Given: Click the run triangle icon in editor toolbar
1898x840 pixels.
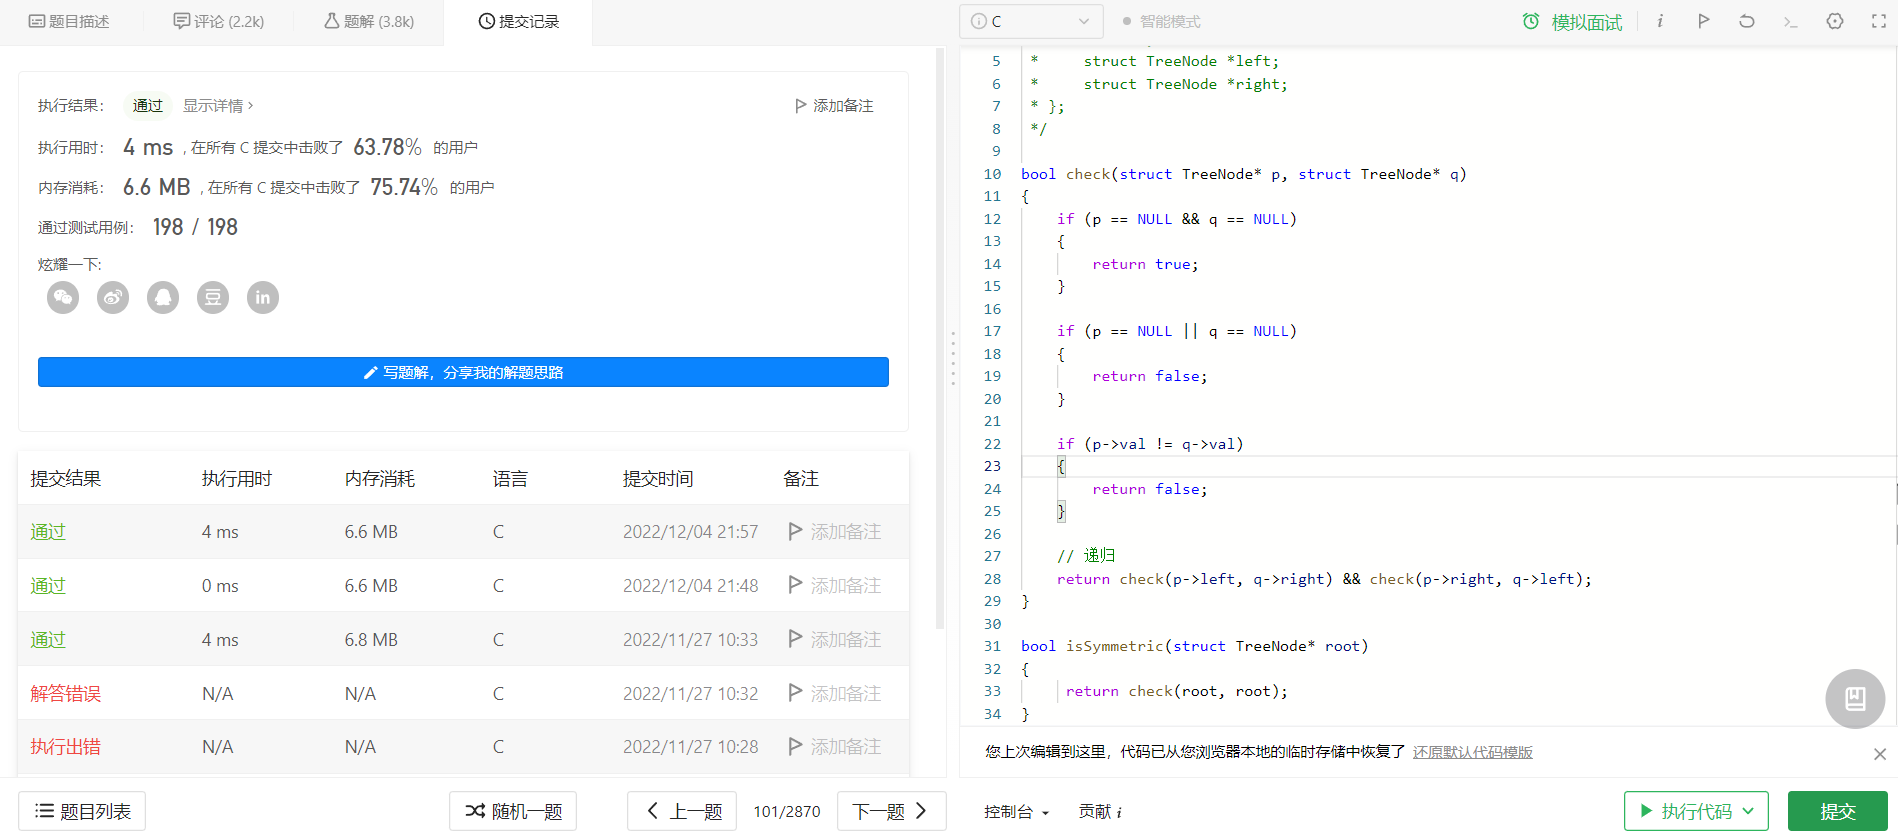Looking at the screenshot, I should (x=1703, y=21).
